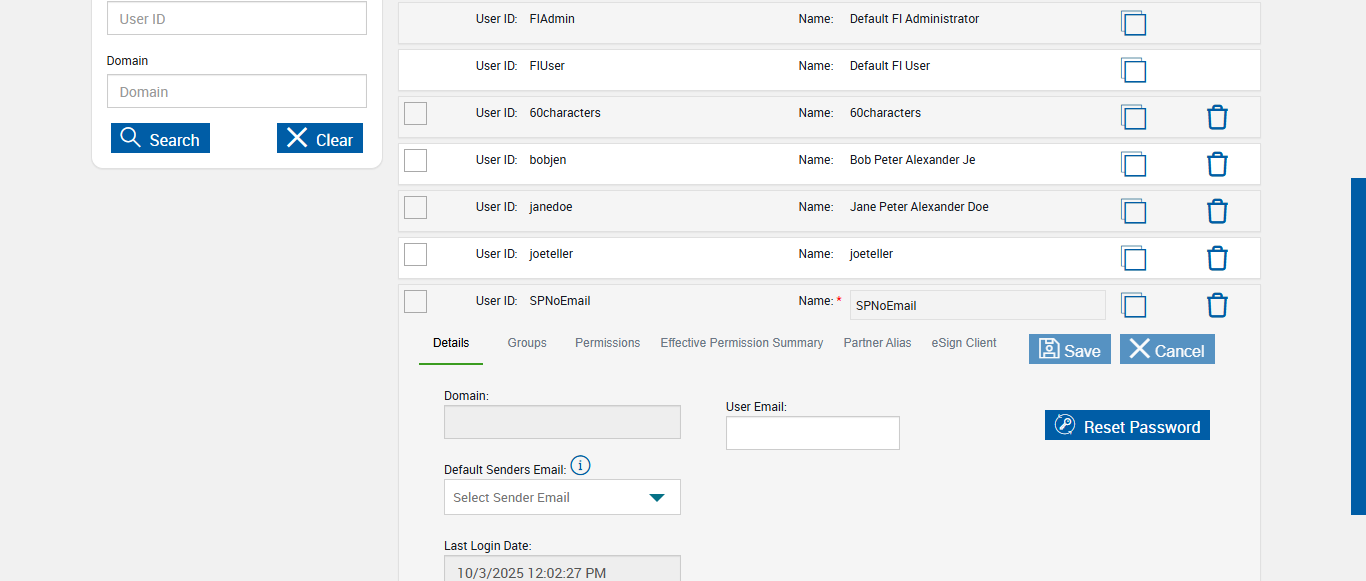1366x581 pixels.
Task: Click the copy icon for FIAdmin user
Action: (1133, 23)
